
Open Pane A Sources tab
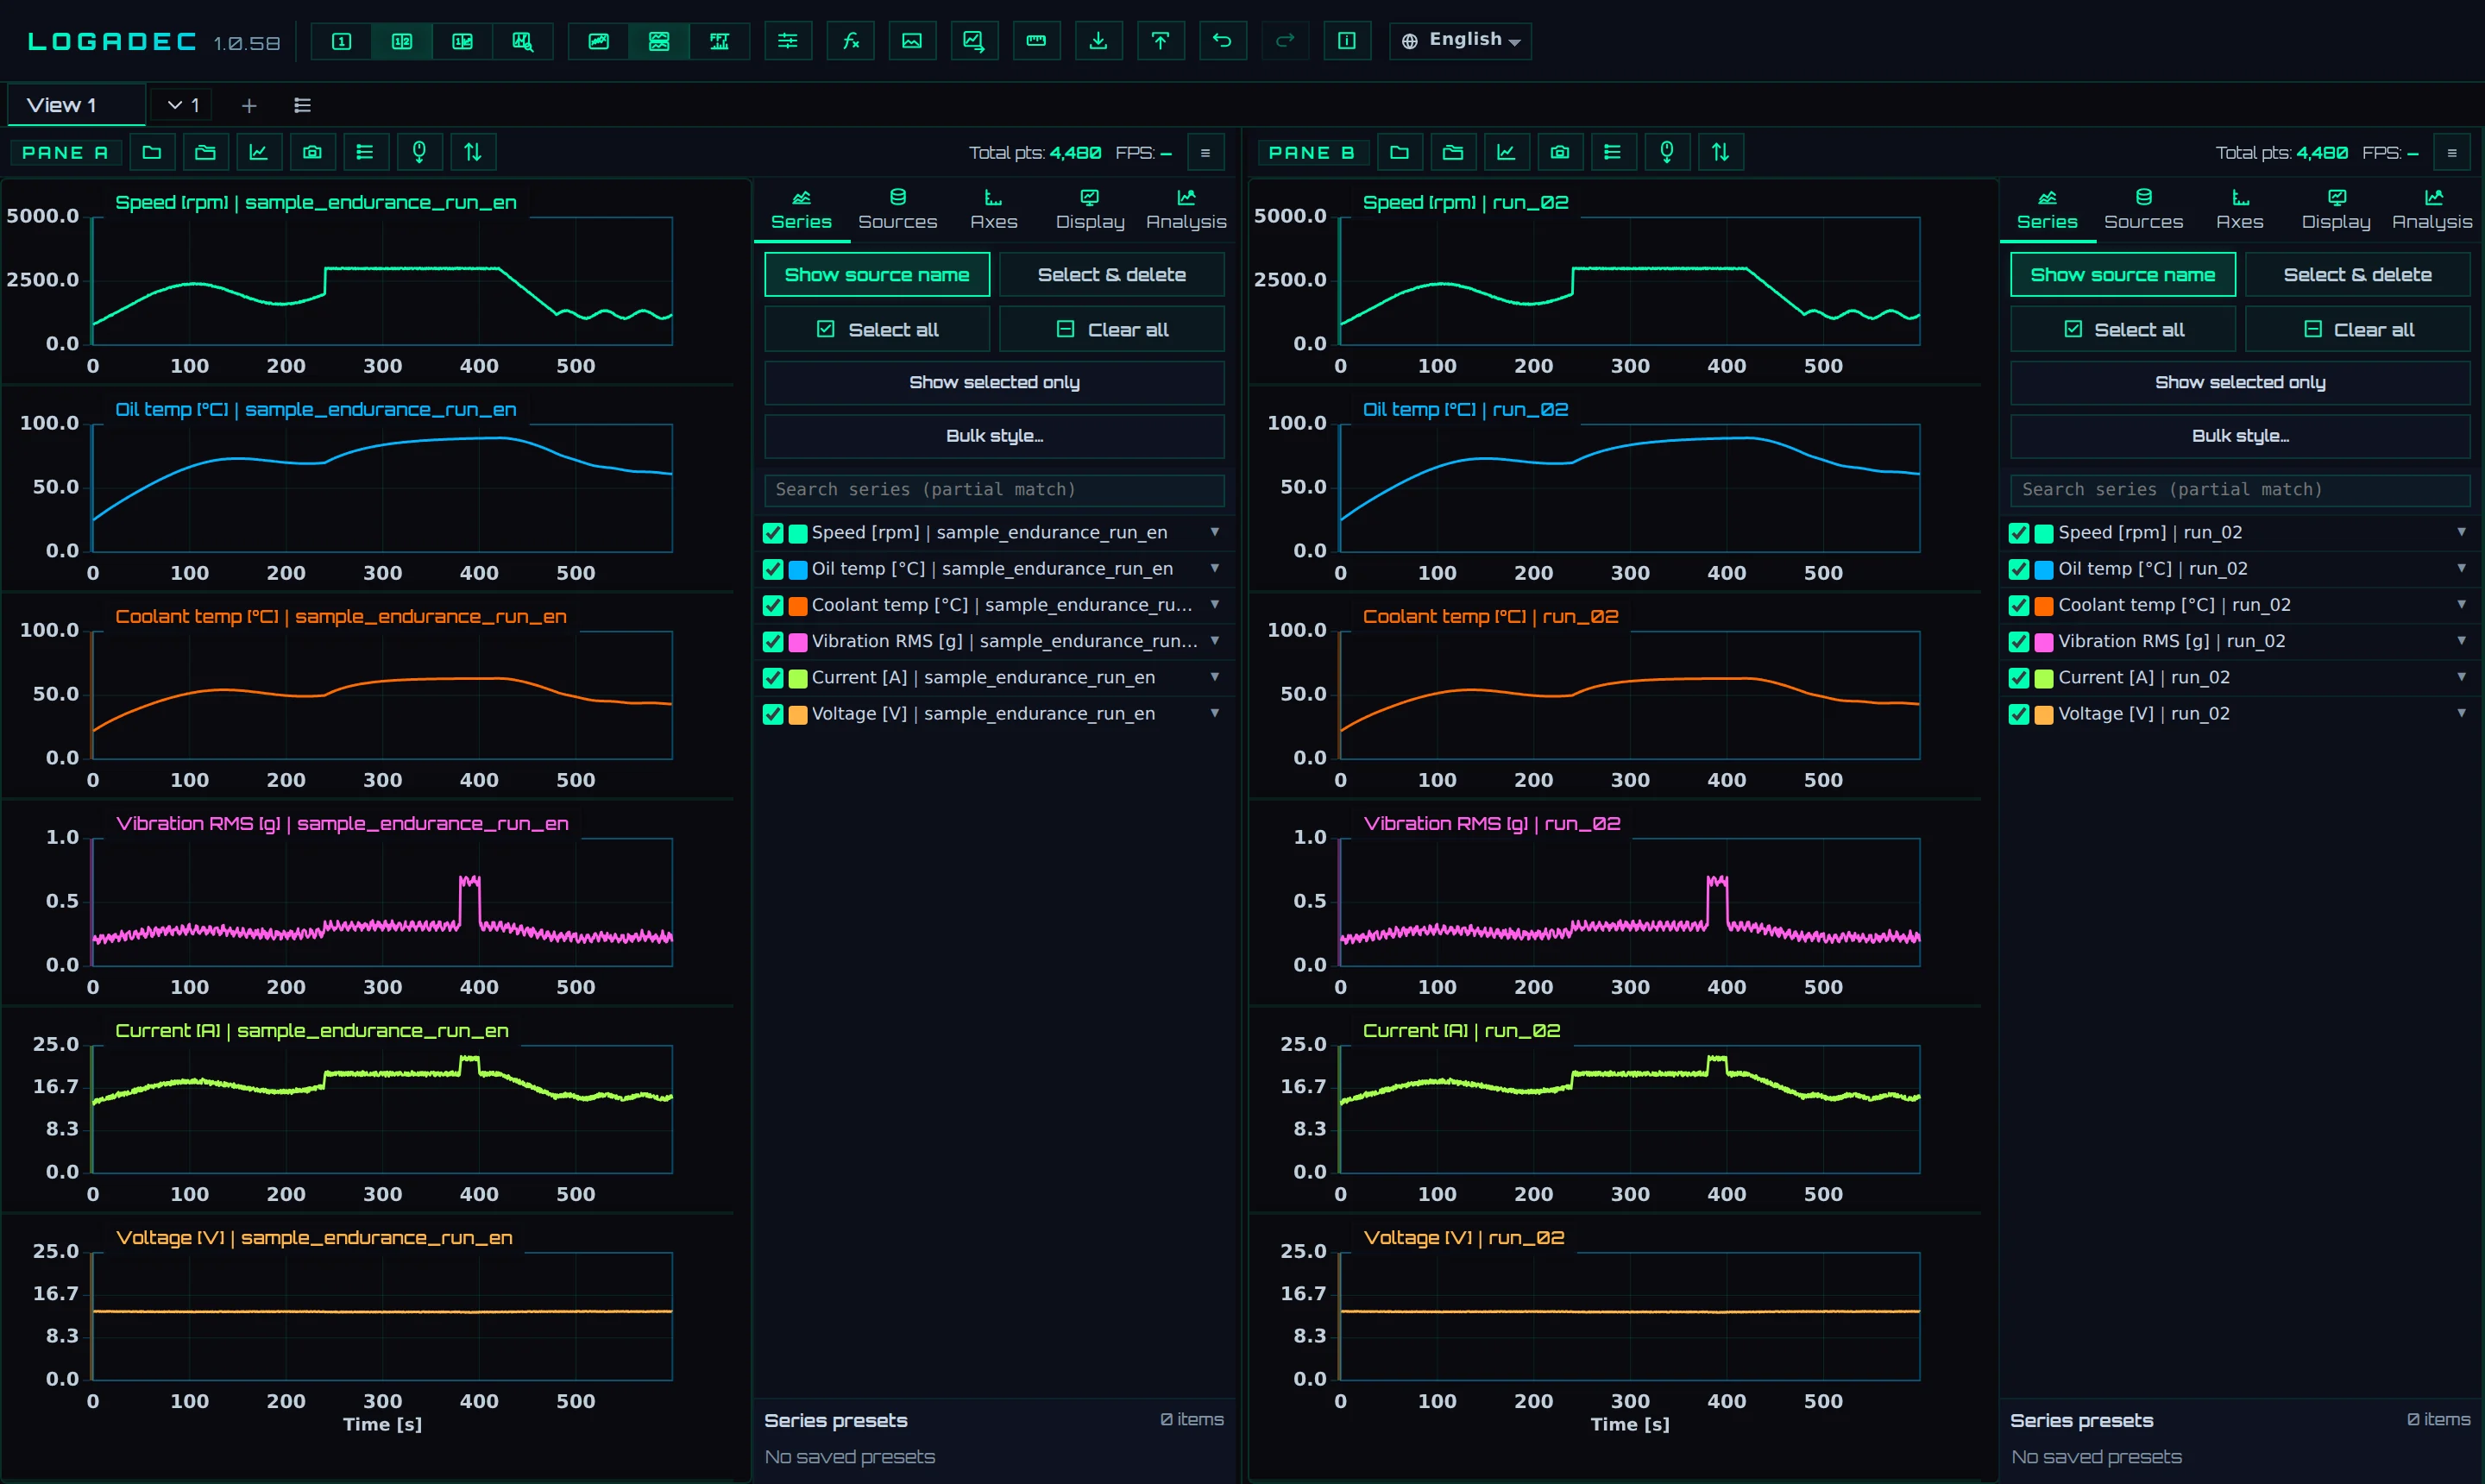[x=897, y=210]
